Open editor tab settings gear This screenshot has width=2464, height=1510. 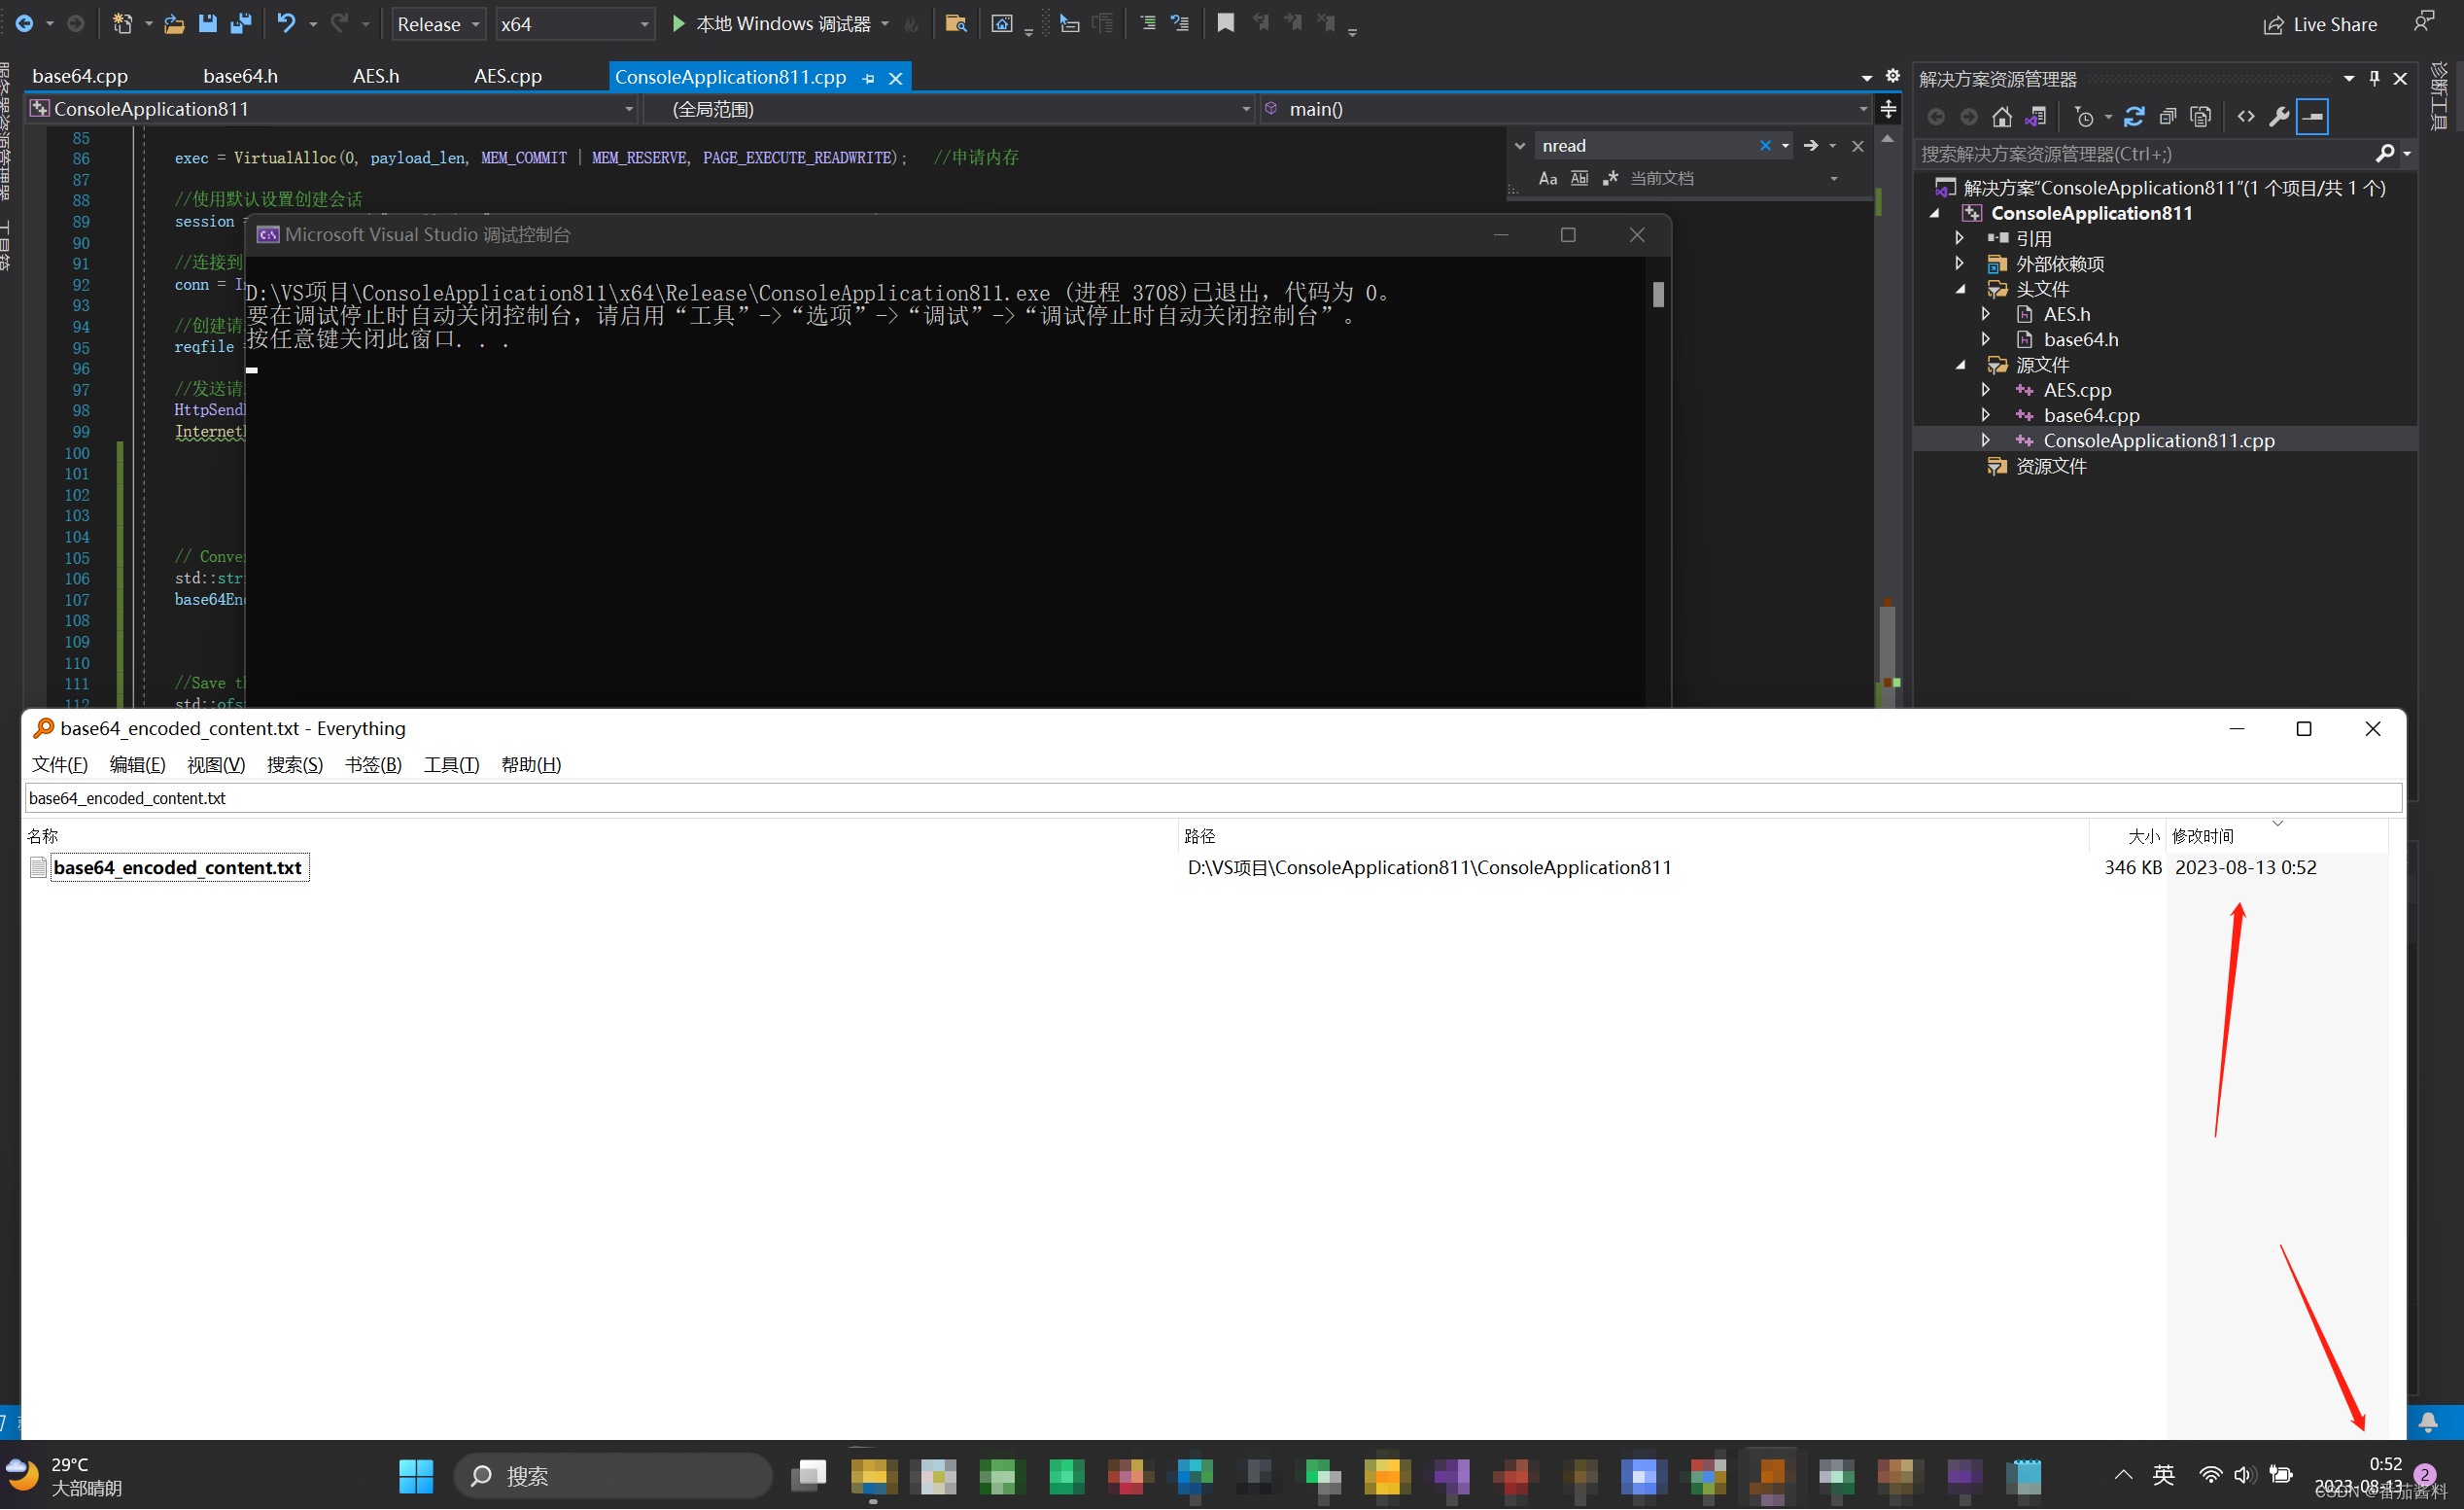coord(1893,76)
